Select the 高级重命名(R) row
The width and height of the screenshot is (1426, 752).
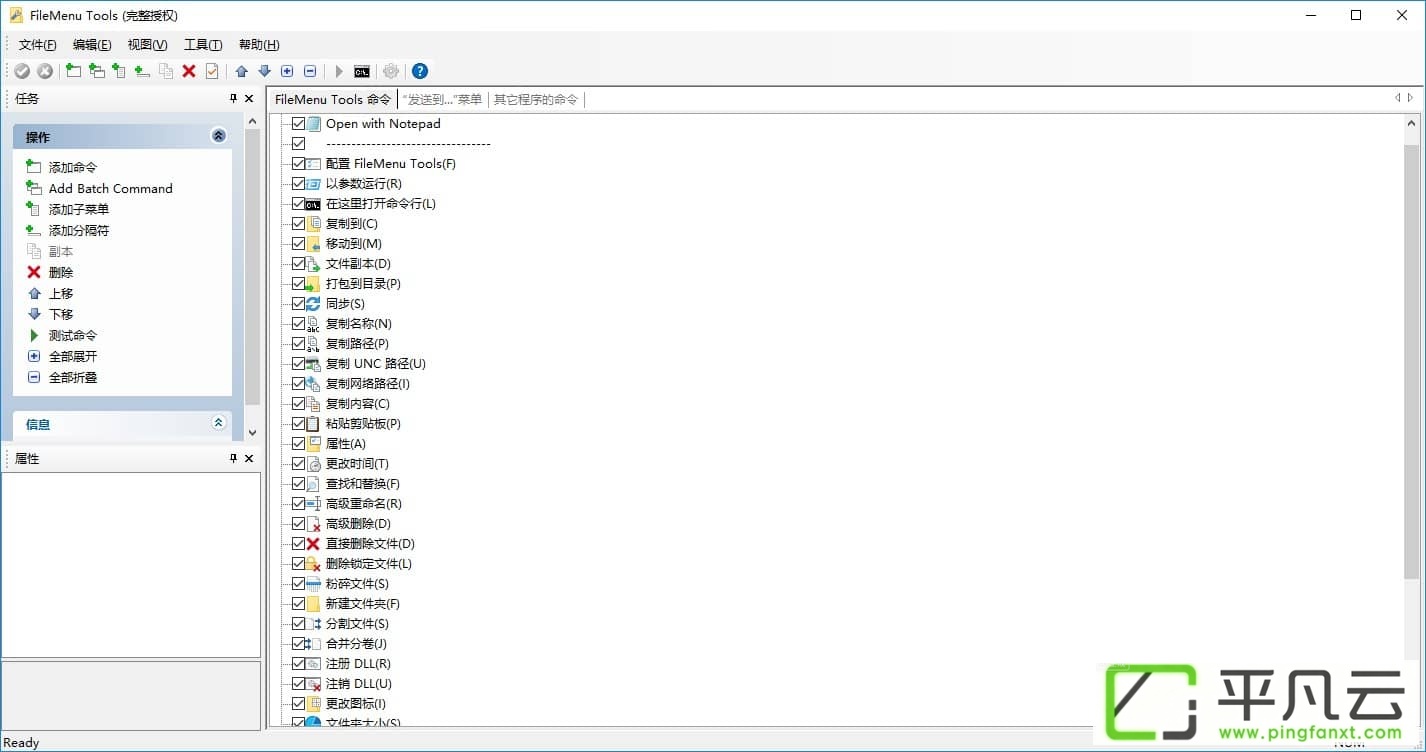[x=364, y=503]
